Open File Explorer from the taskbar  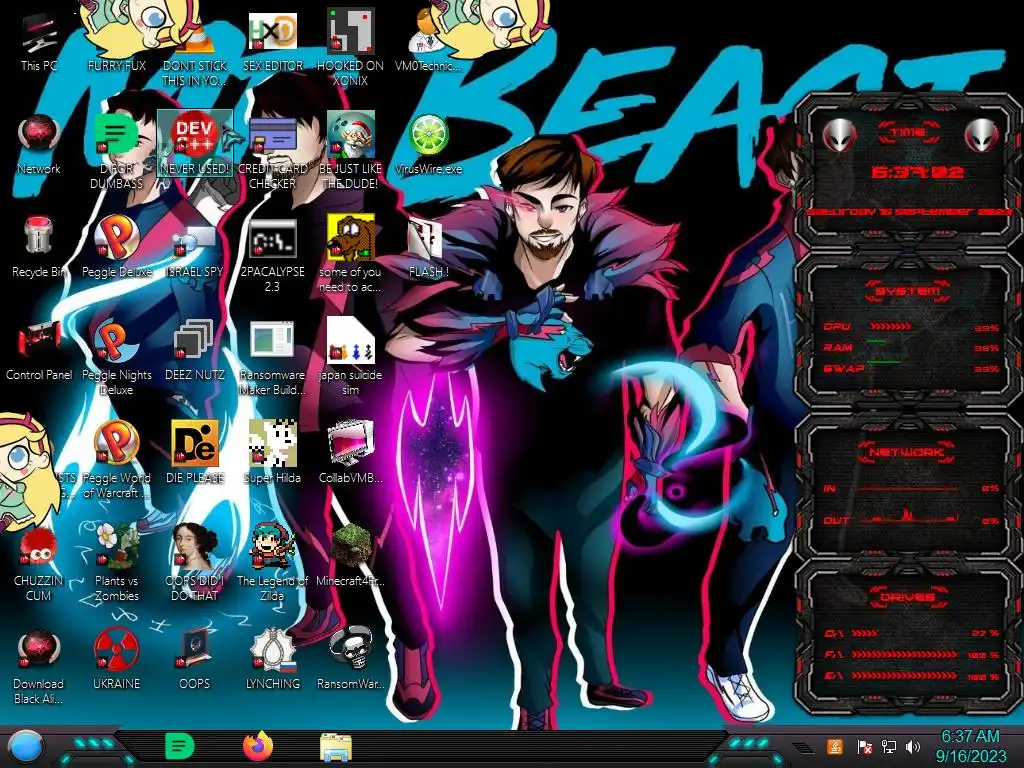(x=336, y=747)
